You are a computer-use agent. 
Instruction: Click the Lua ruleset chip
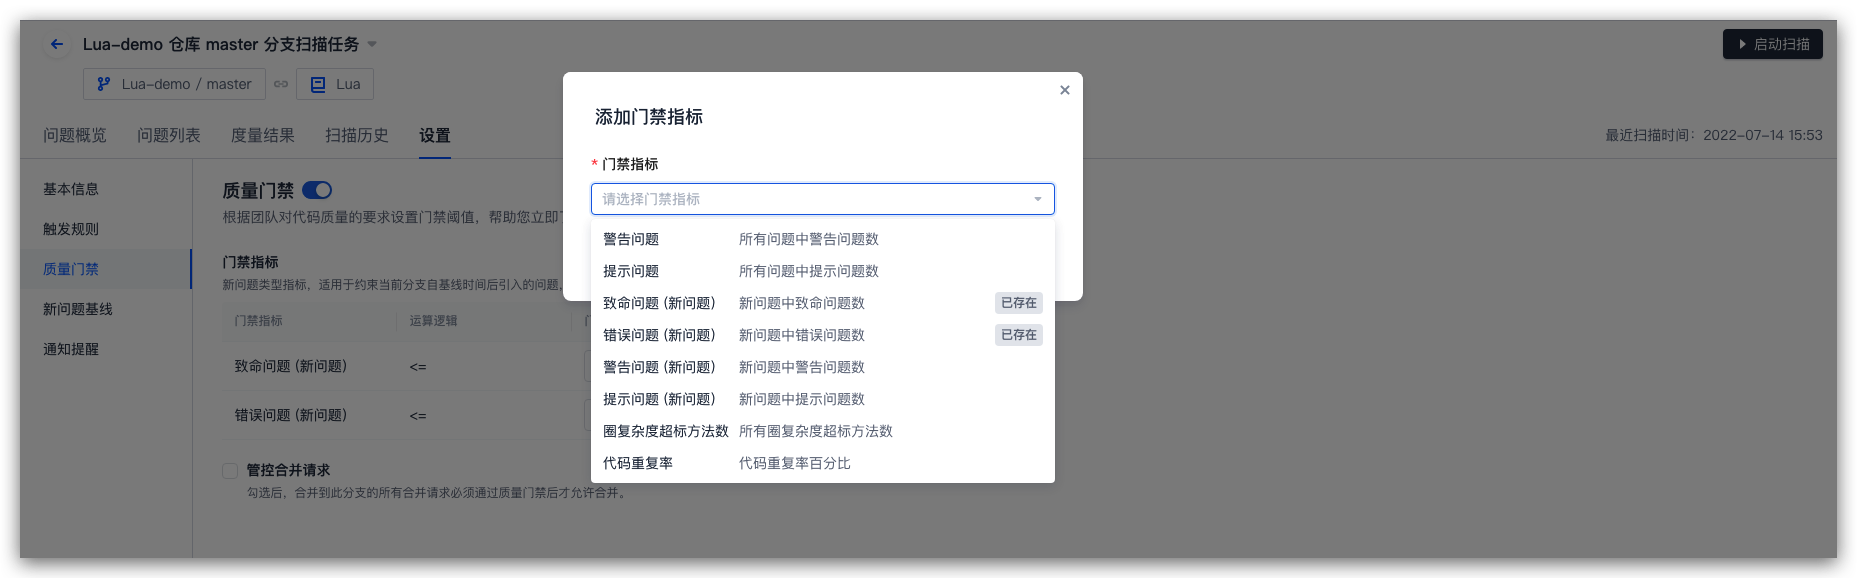tap(335, 84)
